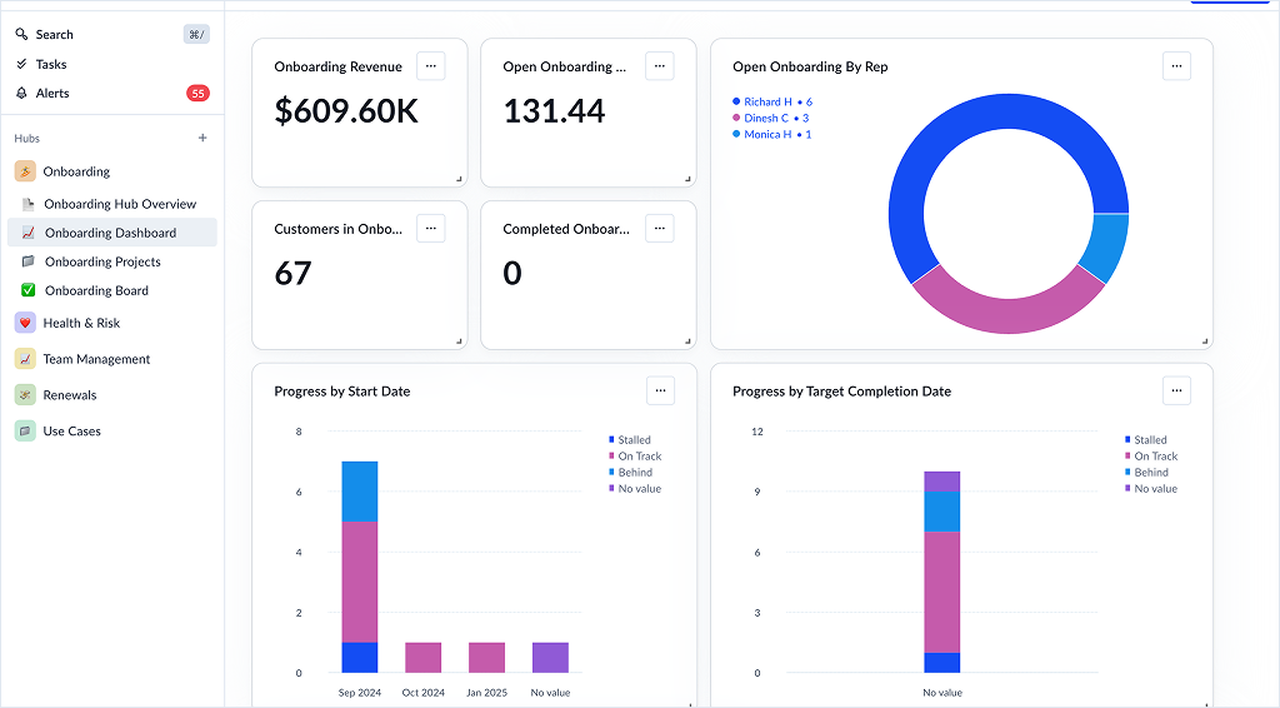Click the Alerts bell icon

coord(22,93)
